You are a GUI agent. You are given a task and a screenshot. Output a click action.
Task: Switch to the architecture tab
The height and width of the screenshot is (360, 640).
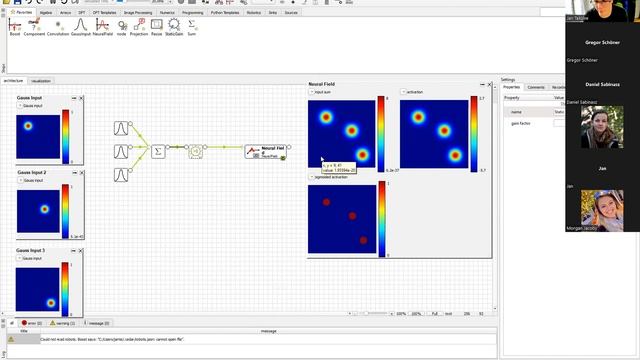(x=13, y=81)
